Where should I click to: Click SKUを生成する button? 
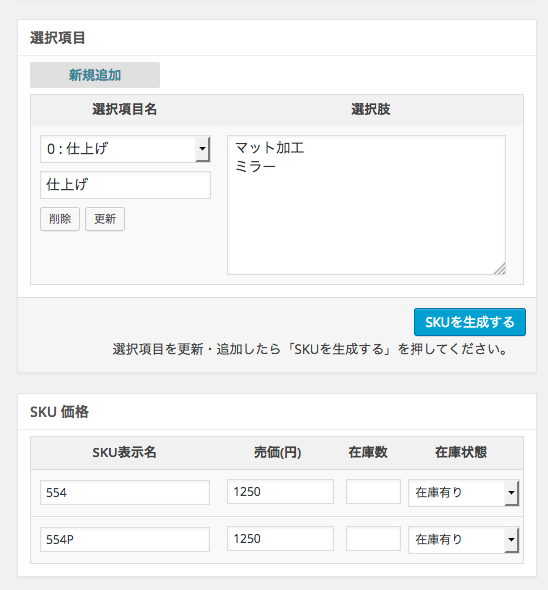click(x=470, y=322)
